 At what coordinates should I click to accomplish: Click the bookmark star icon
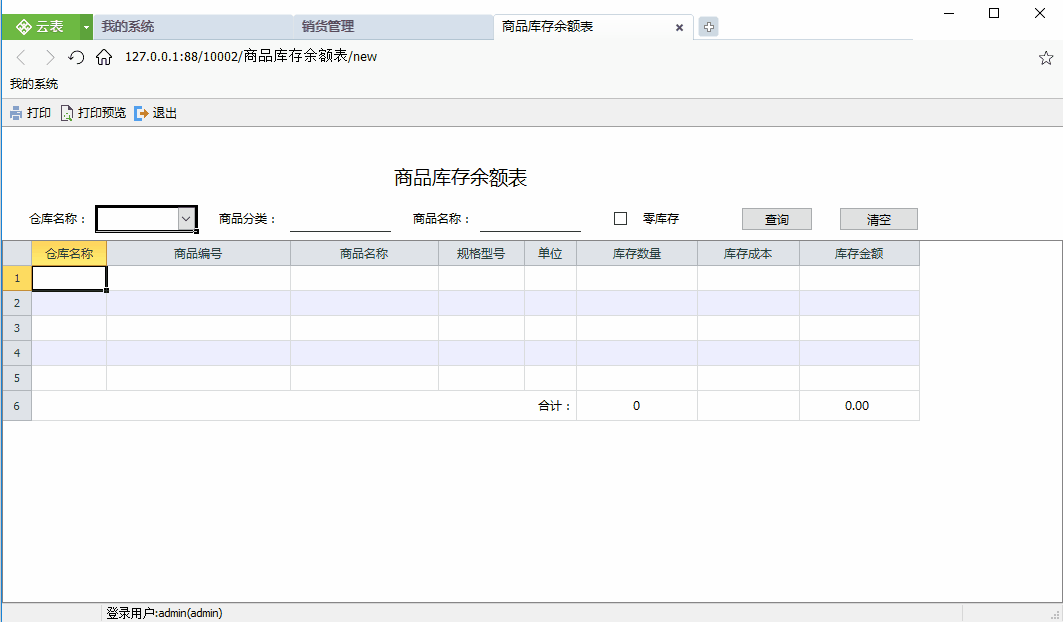1046,57
